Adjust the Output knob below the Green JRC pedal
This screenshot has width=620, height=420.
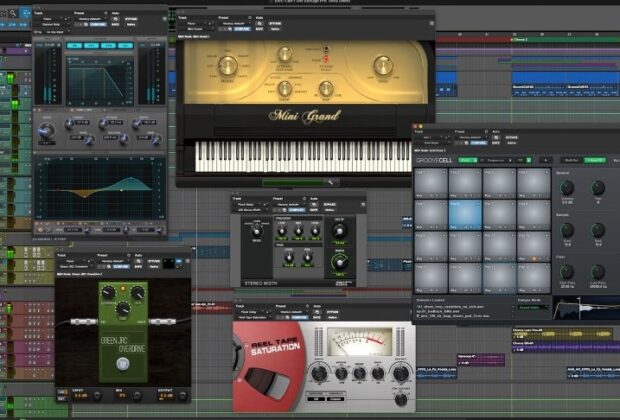coord(183,395)
